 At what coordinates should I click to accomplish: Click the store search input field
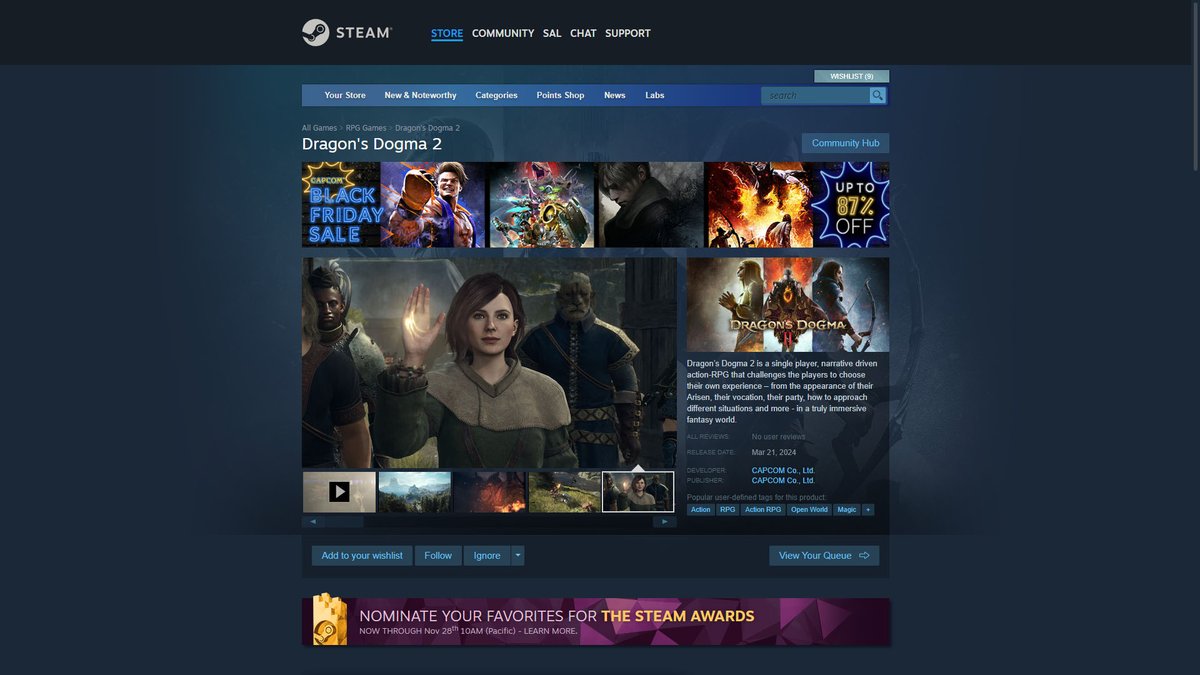[x=814, y=95]
